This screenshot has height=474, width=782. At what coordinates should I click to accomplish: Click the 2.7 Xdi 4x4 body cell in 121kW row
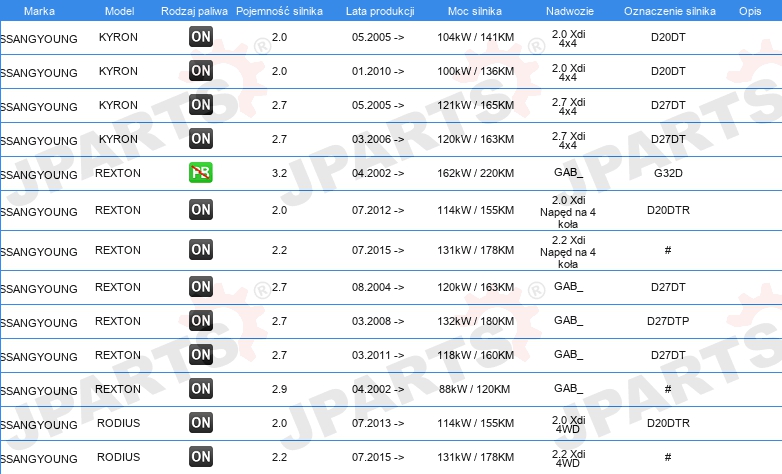pyautogui.click(x=568, y=107)
